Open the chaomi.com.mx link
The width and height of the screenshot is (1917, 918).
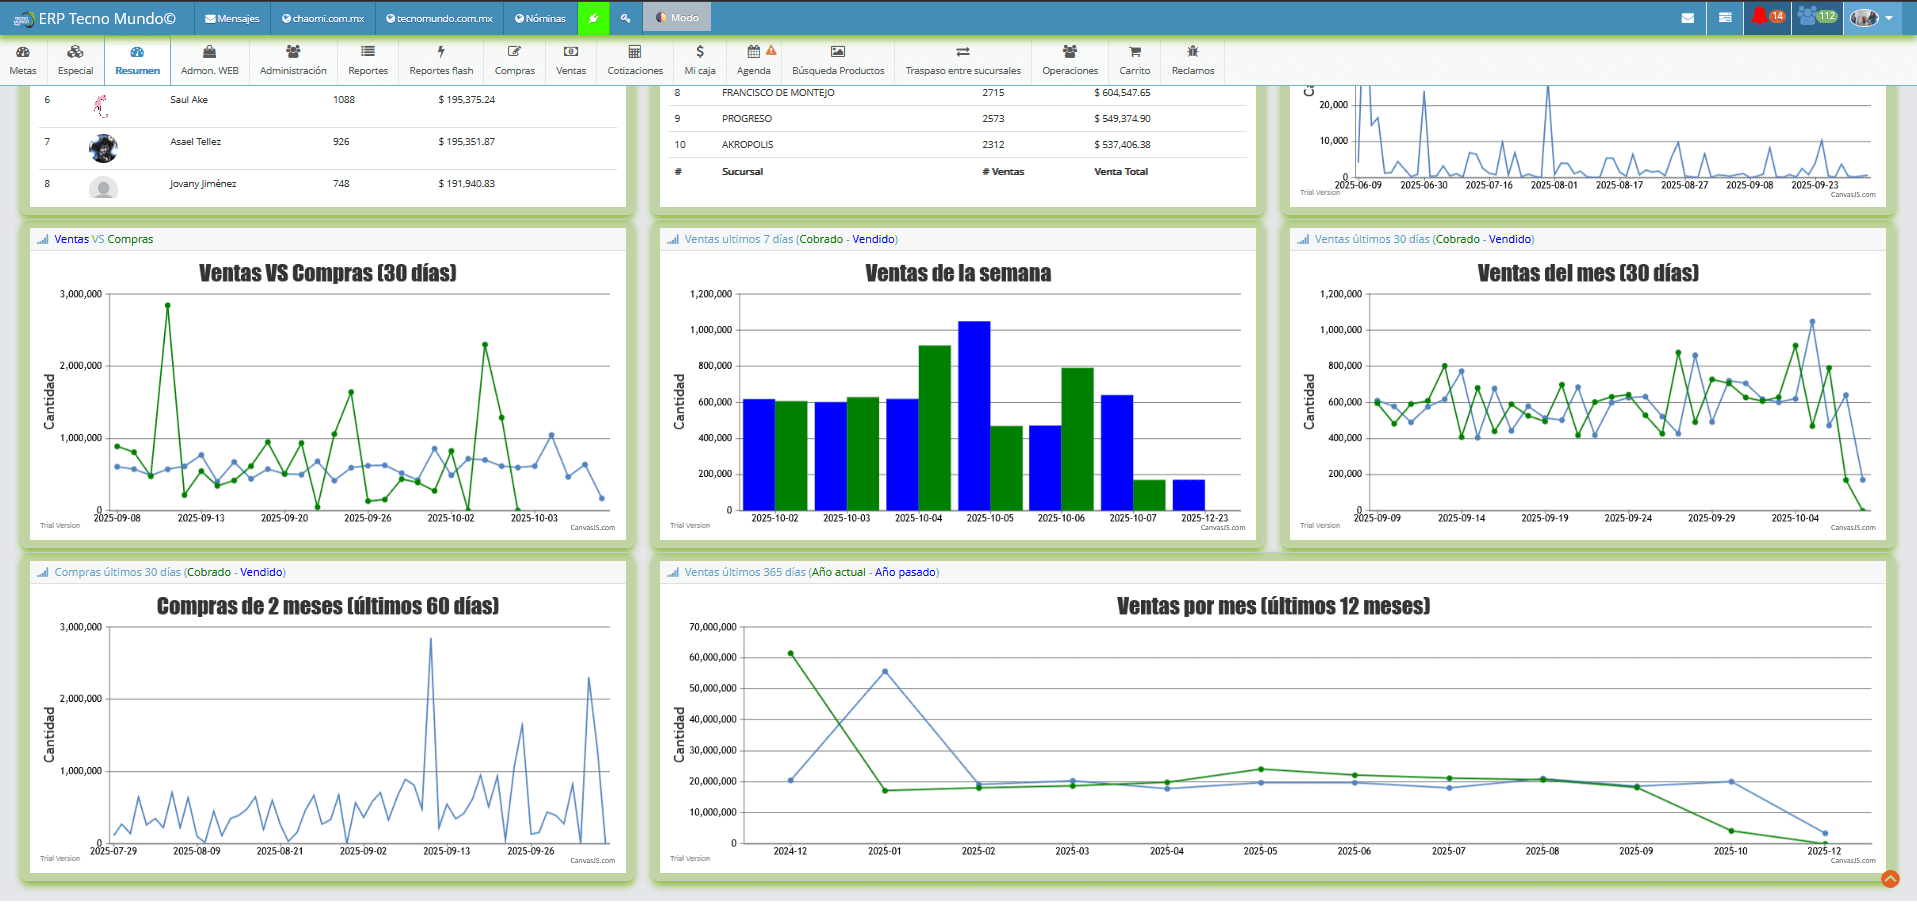323,18
